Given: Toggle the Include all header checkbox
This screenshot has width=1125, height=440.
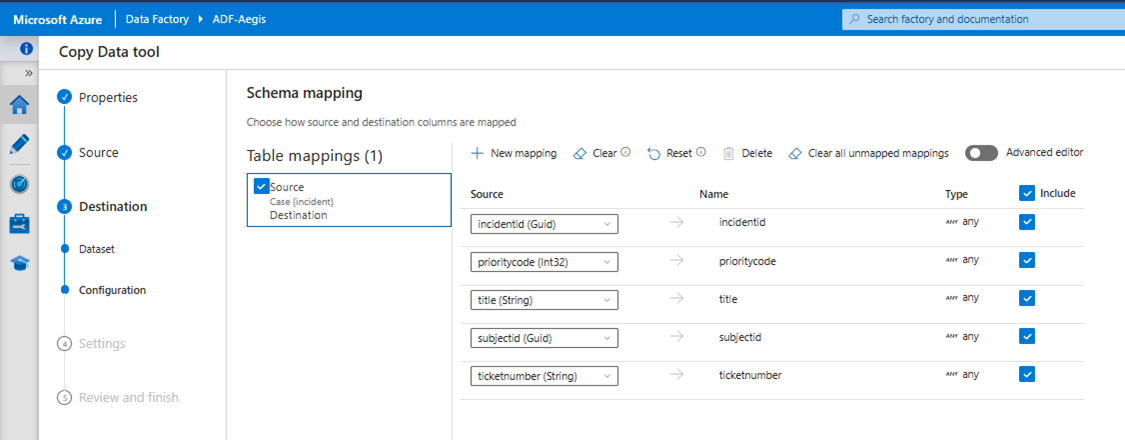Looking at the screenshot, I should point(1026,193).
